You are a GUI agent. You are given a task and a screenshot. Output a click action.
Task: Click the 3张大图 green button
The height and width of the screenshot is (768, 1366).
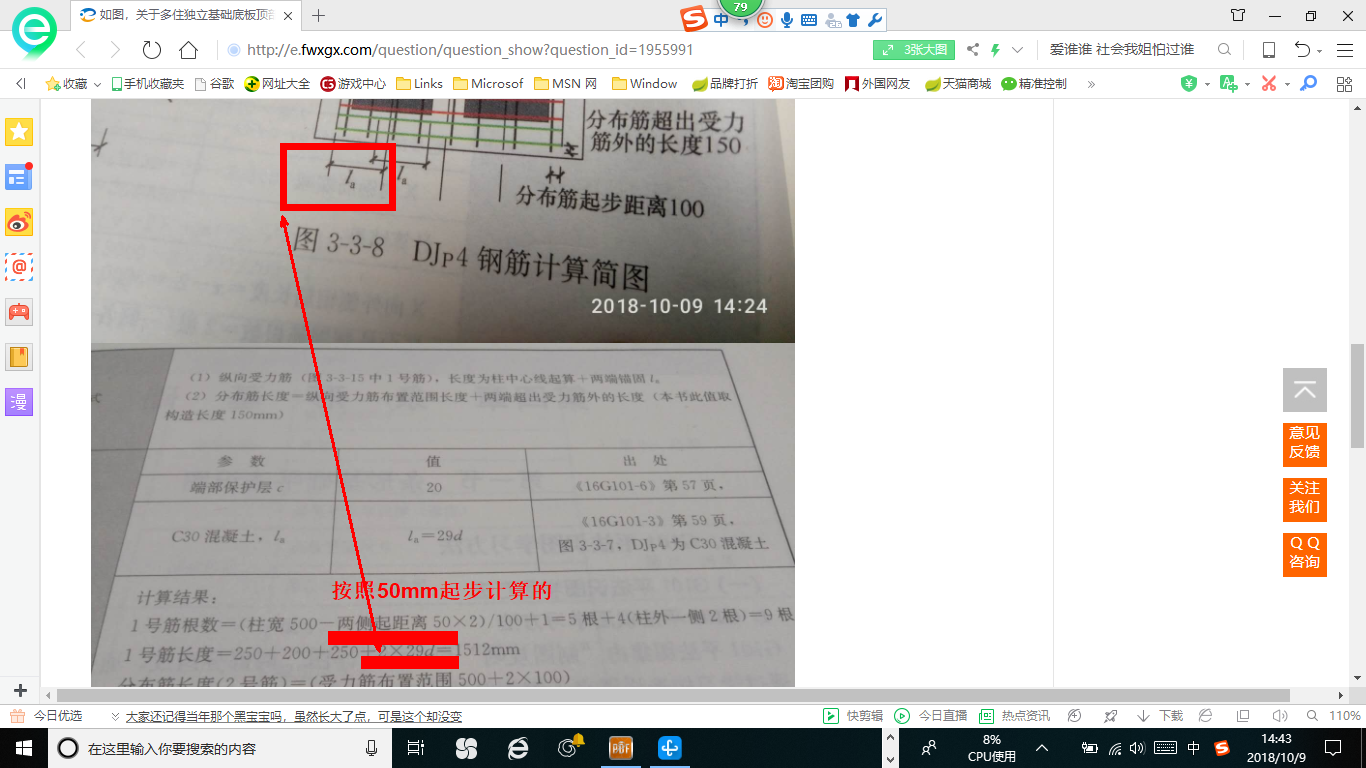pyautogui.click(x=914, y=50)
